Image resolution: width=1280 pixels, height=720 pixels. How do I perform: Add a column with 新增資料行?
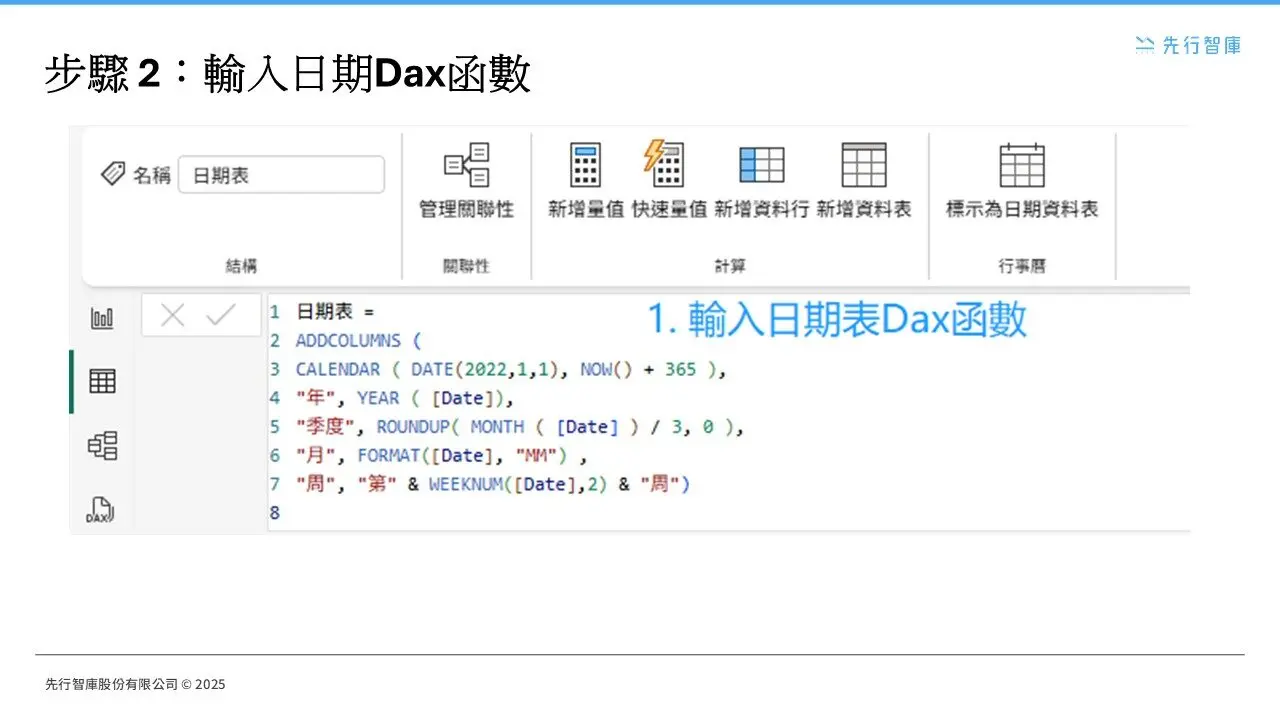761,166
